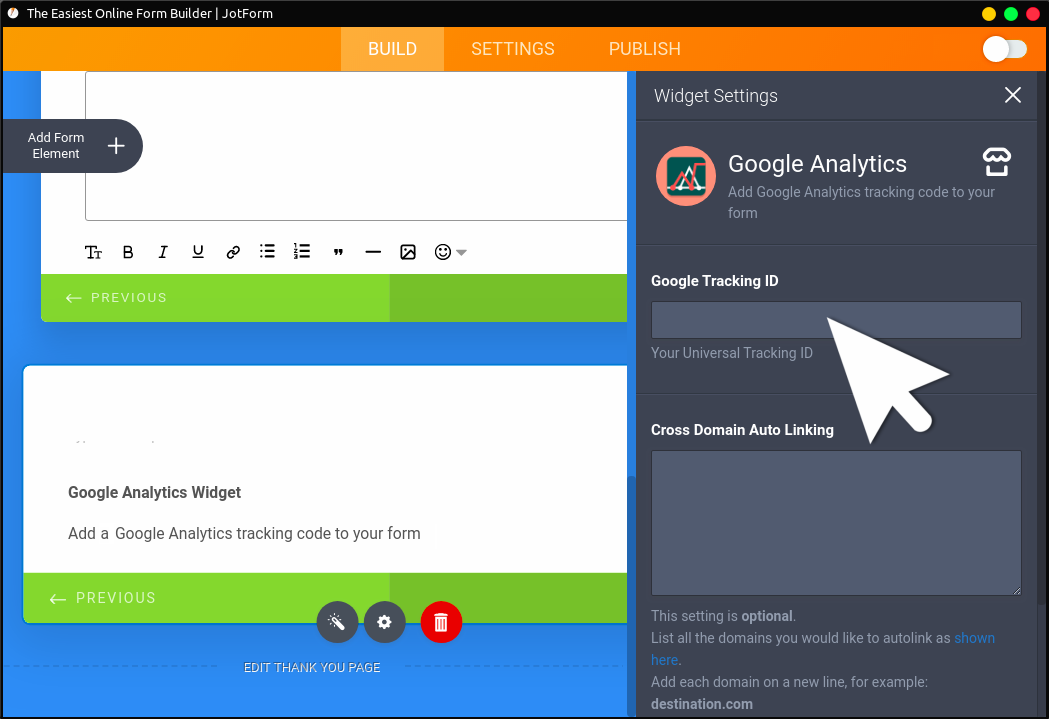
Task: Switch to the Publish tab
Action: point(644,49)
